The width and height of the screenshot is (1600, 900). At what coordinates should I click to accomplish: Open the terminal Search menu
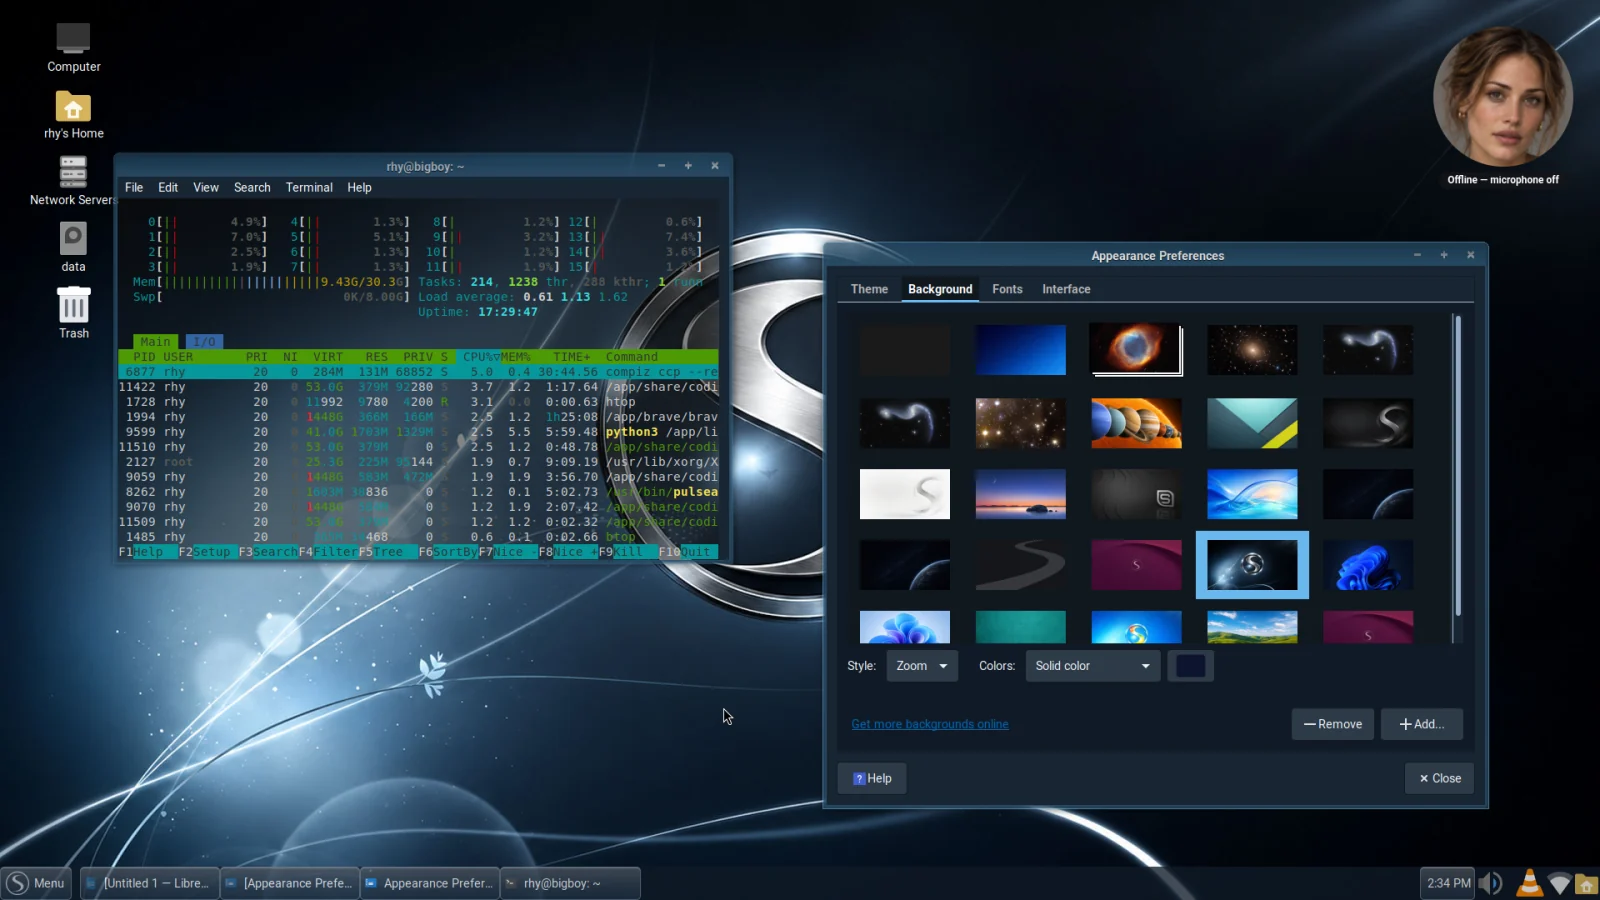(x=252, y=187)
